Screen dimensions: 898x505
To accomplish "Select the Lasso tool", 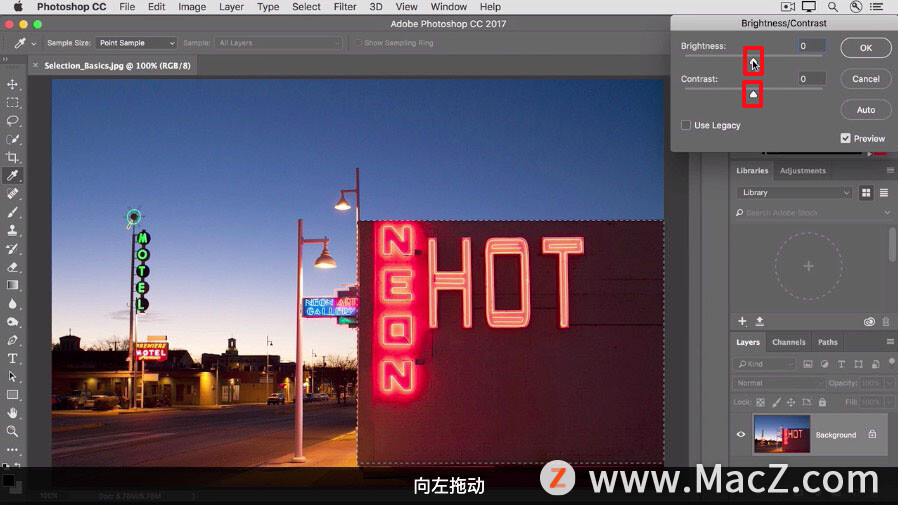I will (x=12, y=121).
